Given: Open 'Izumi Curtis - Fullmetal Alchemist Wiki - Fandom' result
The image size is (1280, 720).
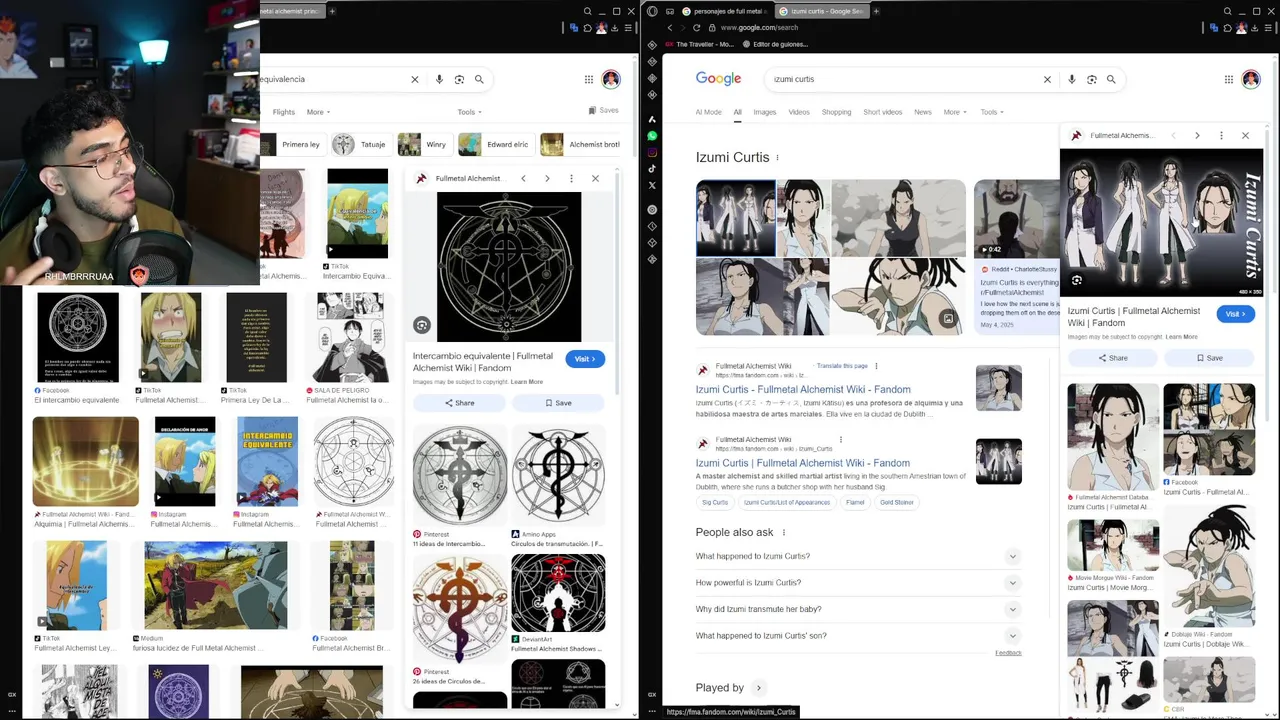Looking at the screenshot, I should click(x=803, y=389).
